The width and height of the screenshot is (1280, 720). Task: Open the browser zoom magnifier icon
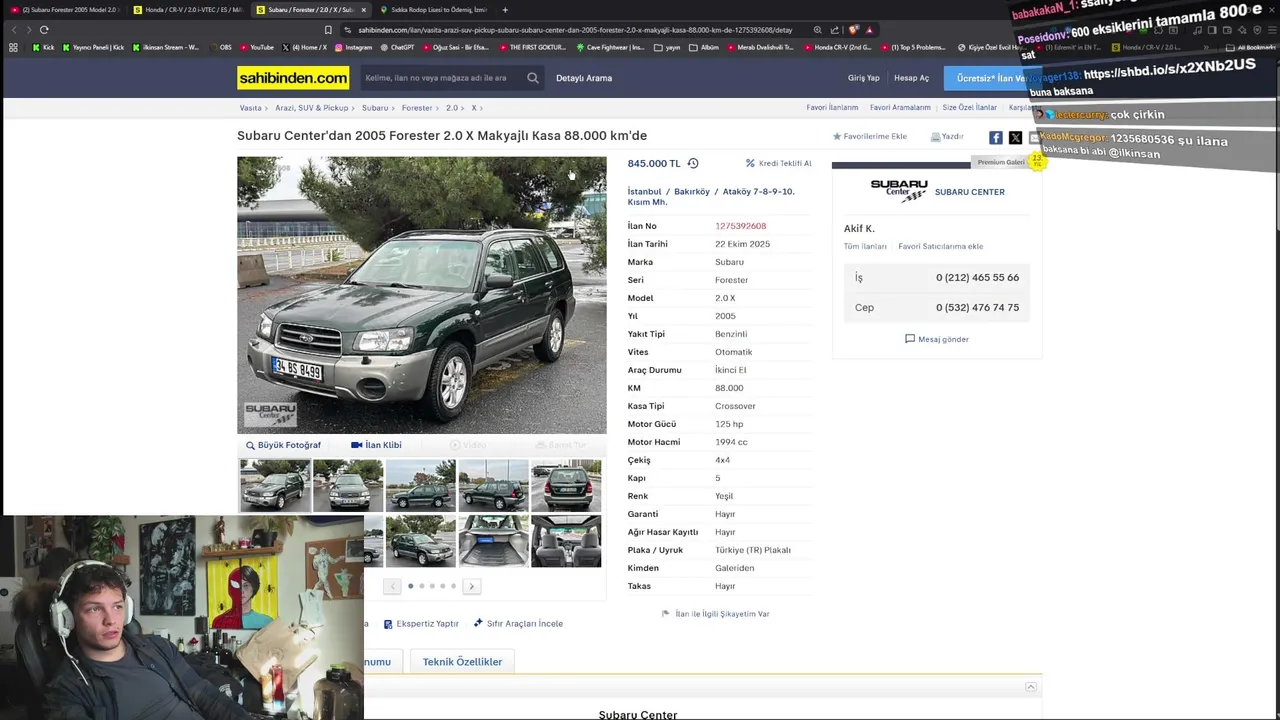(x=818, y=30)
